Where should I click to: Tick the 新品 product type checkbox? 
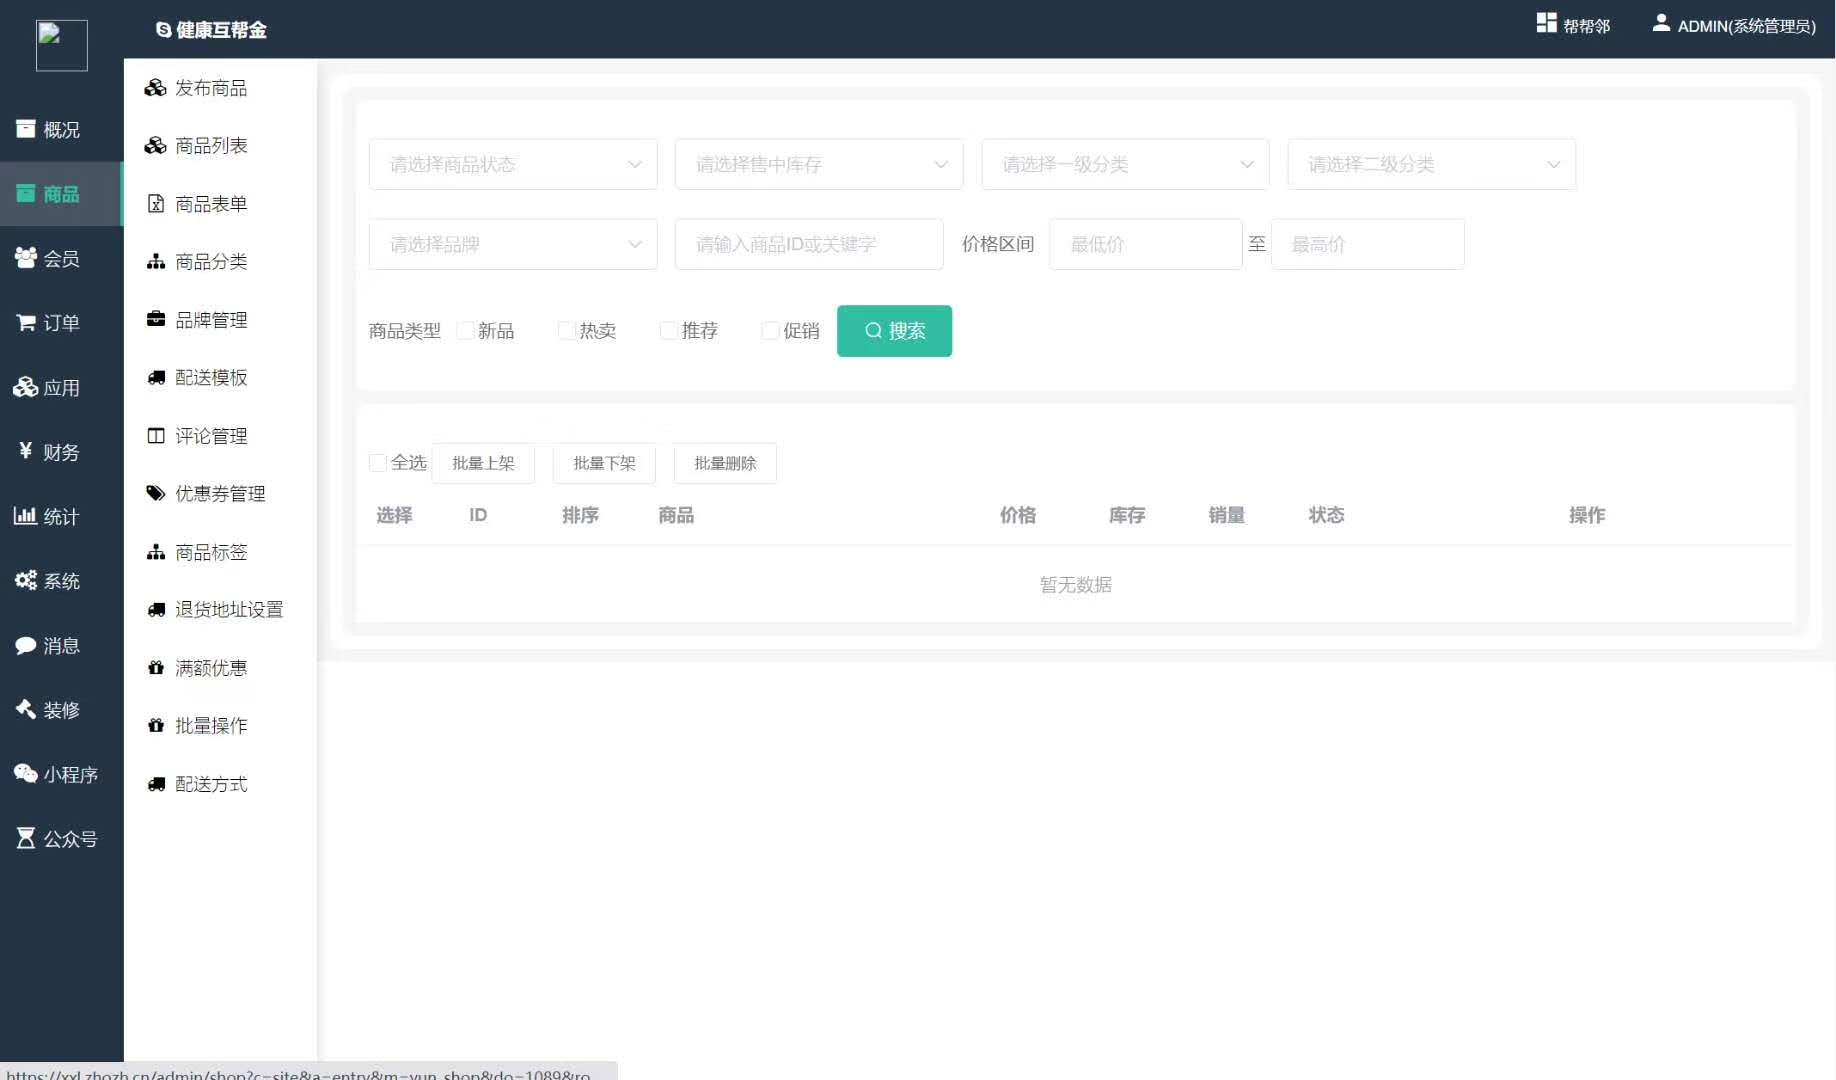tap(465, 331)
